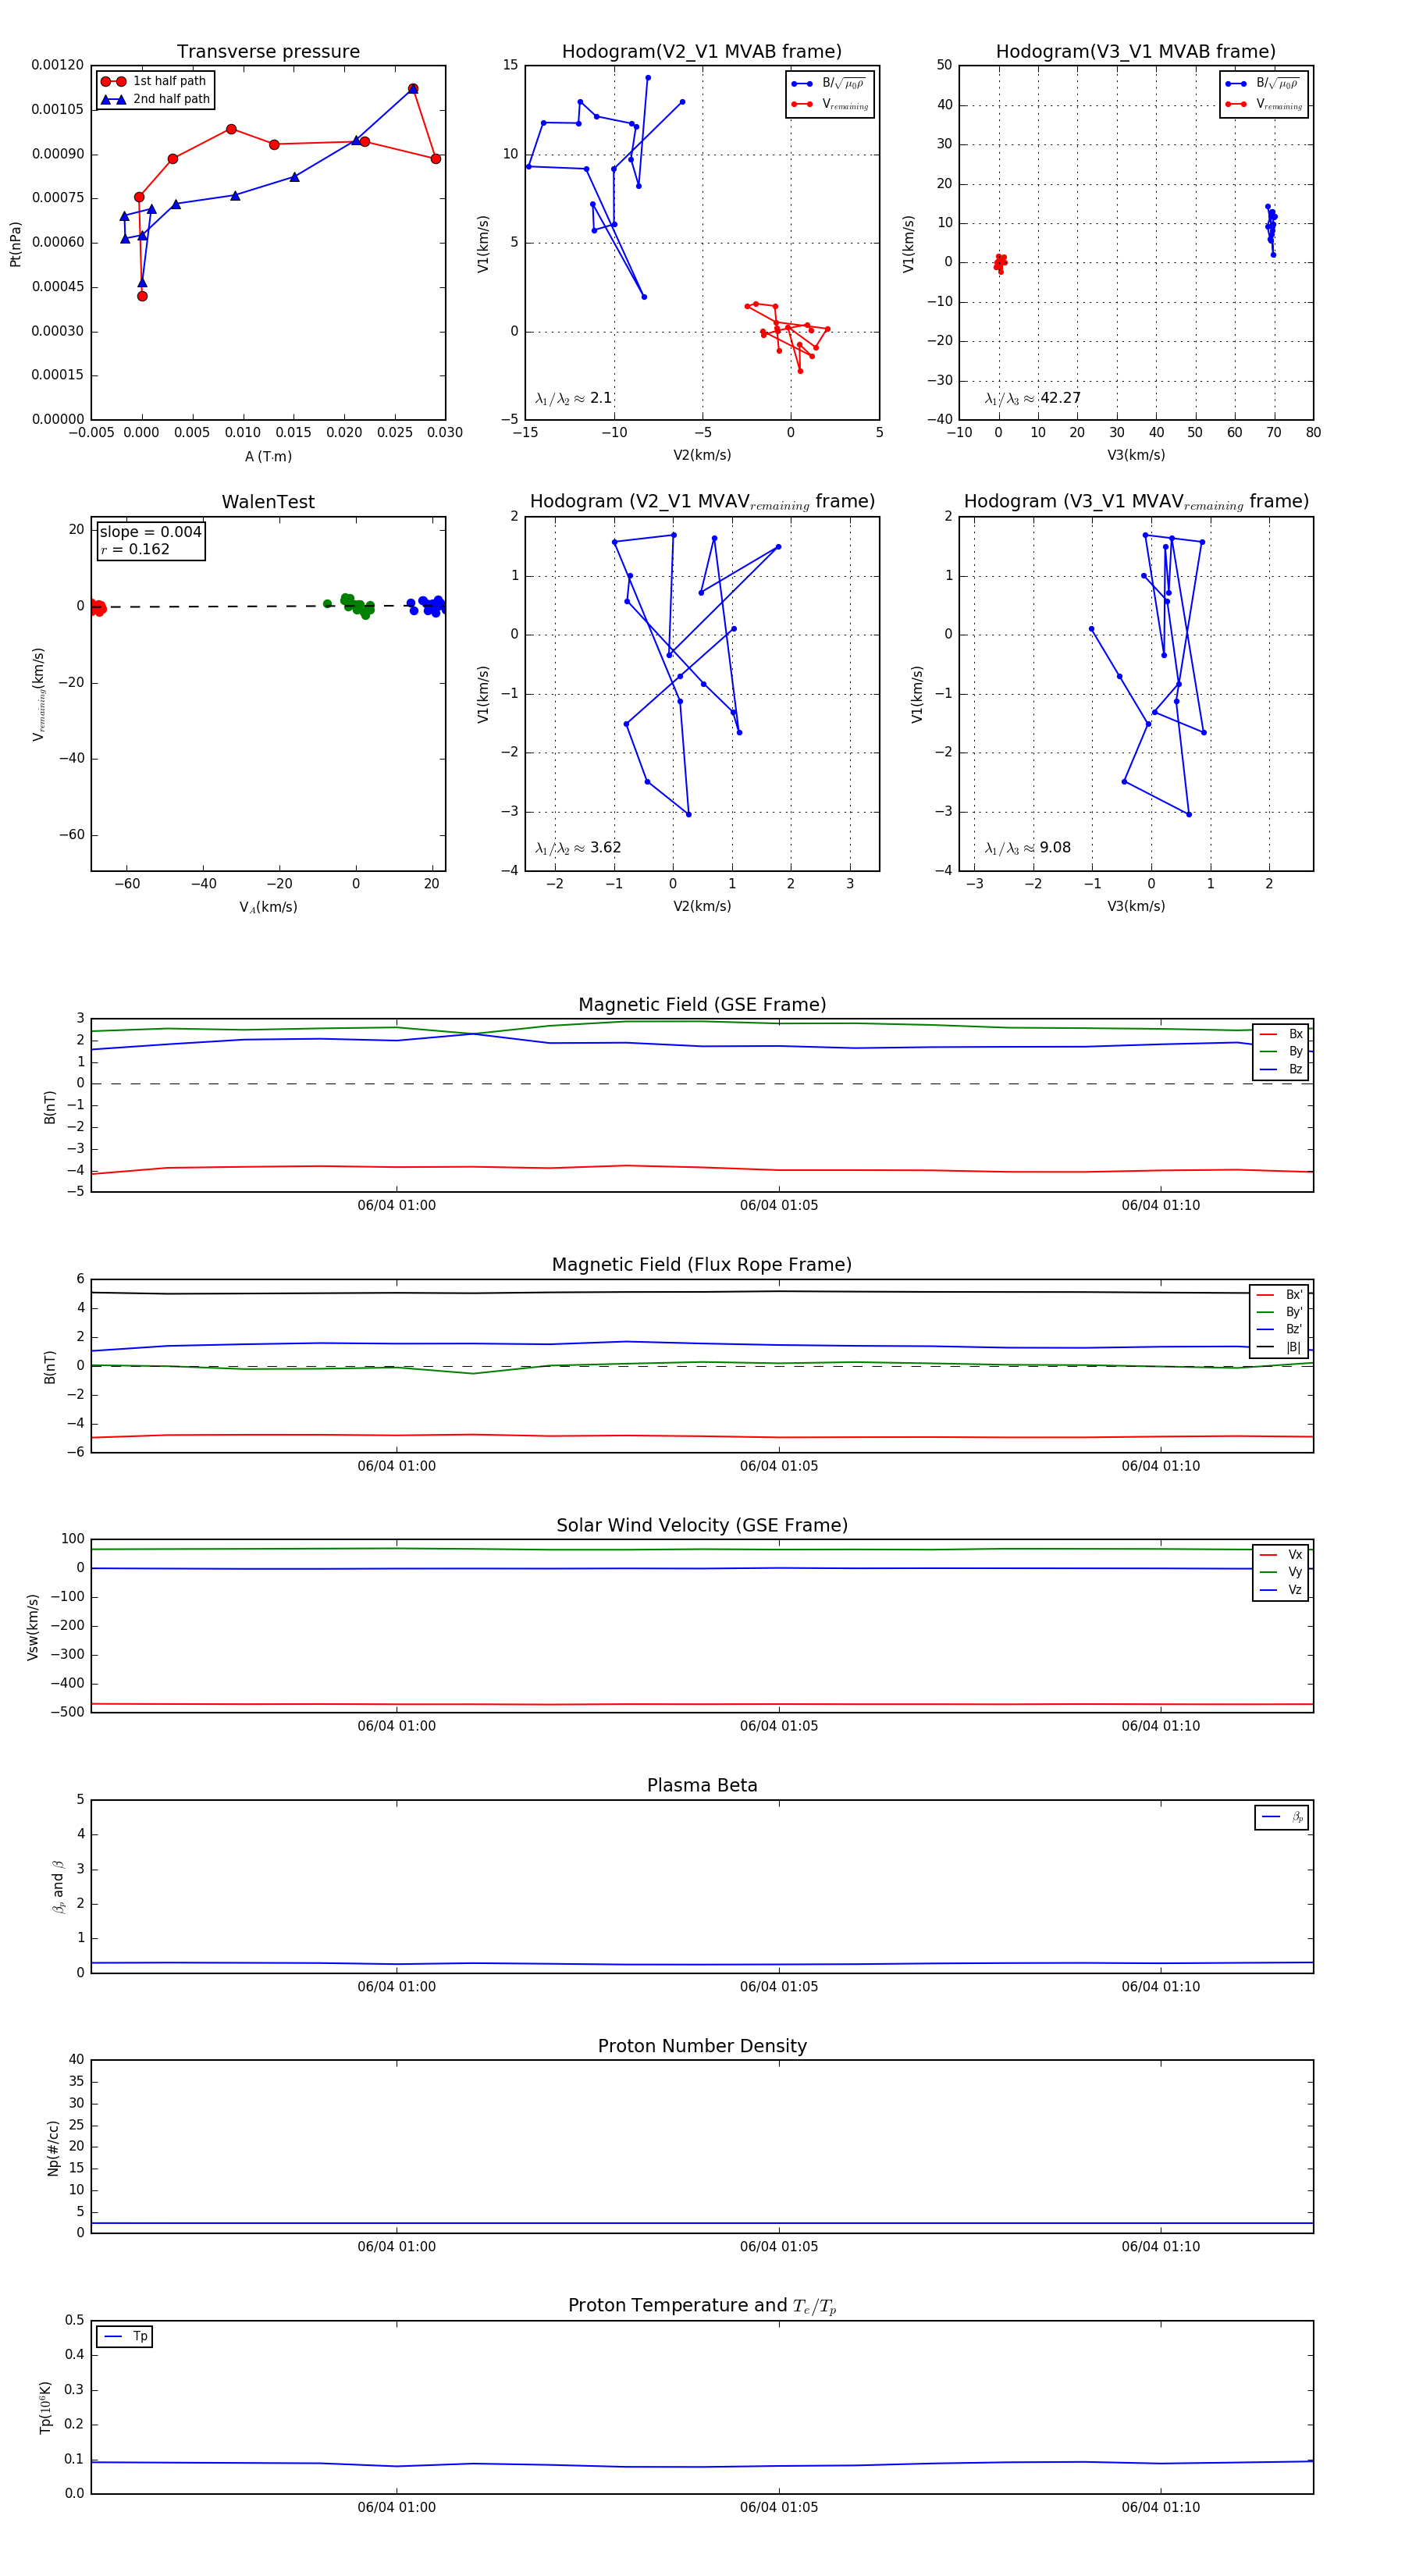Select the βp legend entry in Plasma Beta

click(1282, 1817)
